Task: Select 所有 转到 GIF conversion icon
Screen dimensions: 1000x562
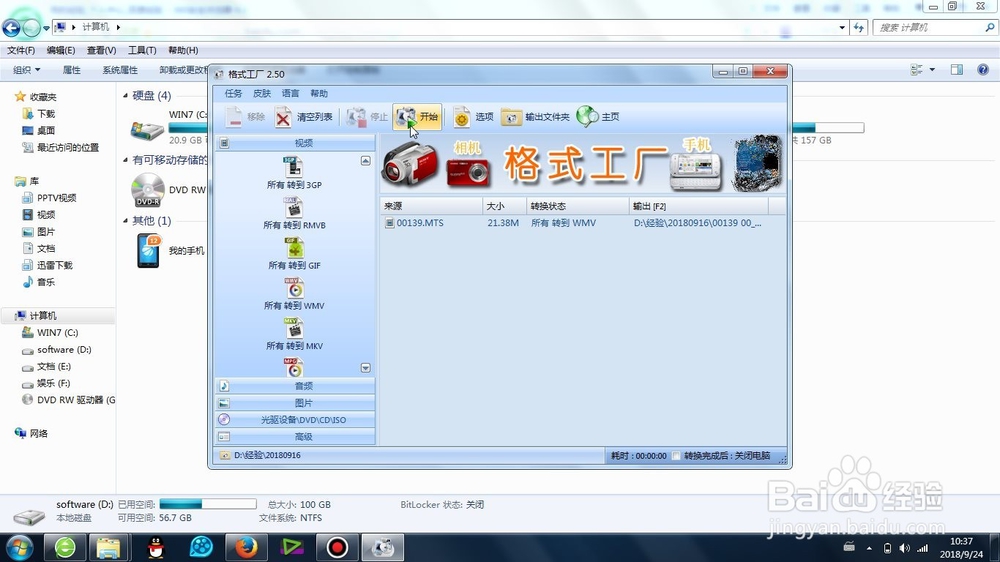Action: [x=294, y=248]
